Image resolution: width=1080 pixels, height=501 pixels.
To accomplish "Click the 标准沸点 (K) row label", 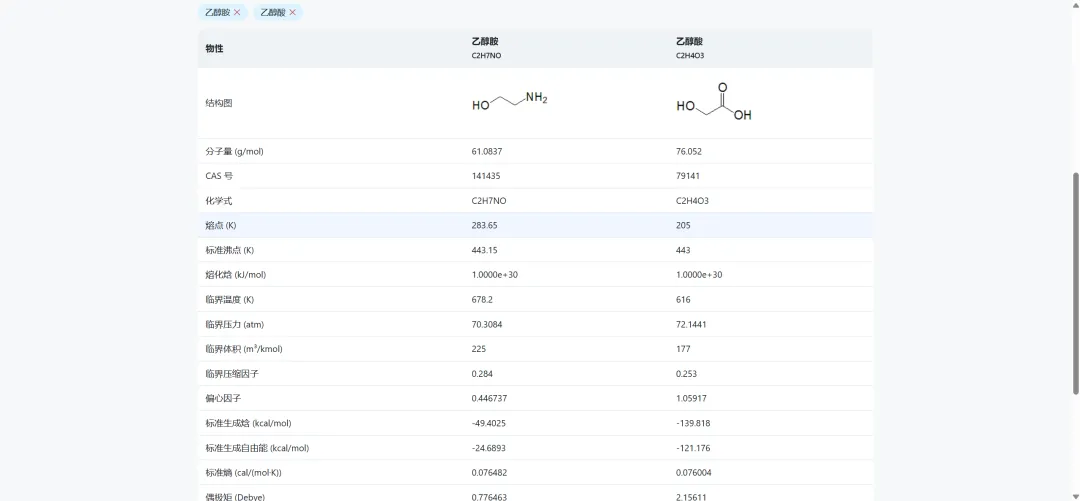I will point(229,250).
